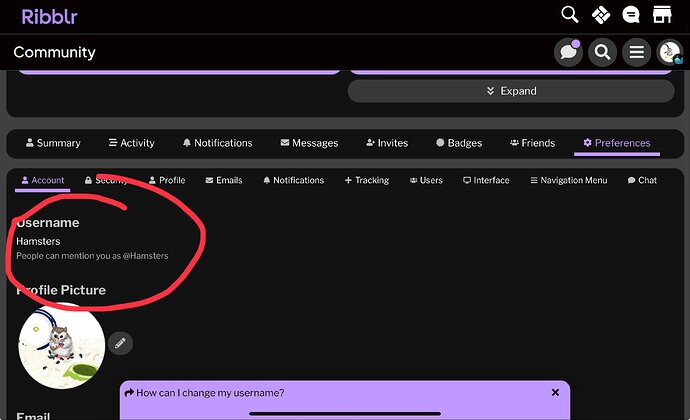Screen dimensions: 690x420
Task: Open the Navigation Menu preferences tab
Action: pyautogui.click(x=567, y=181)
